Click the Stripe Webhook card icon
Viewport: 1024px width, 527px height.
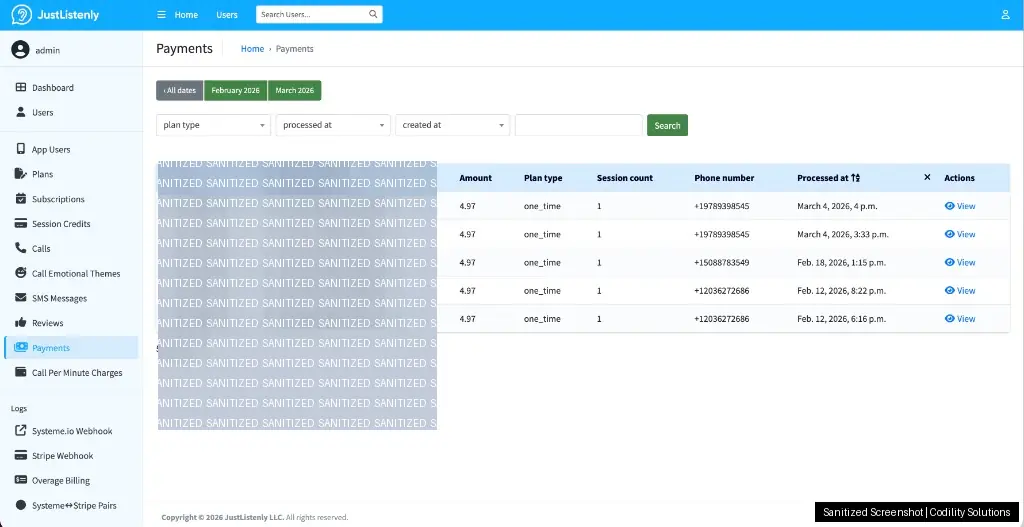pos(21,455)
